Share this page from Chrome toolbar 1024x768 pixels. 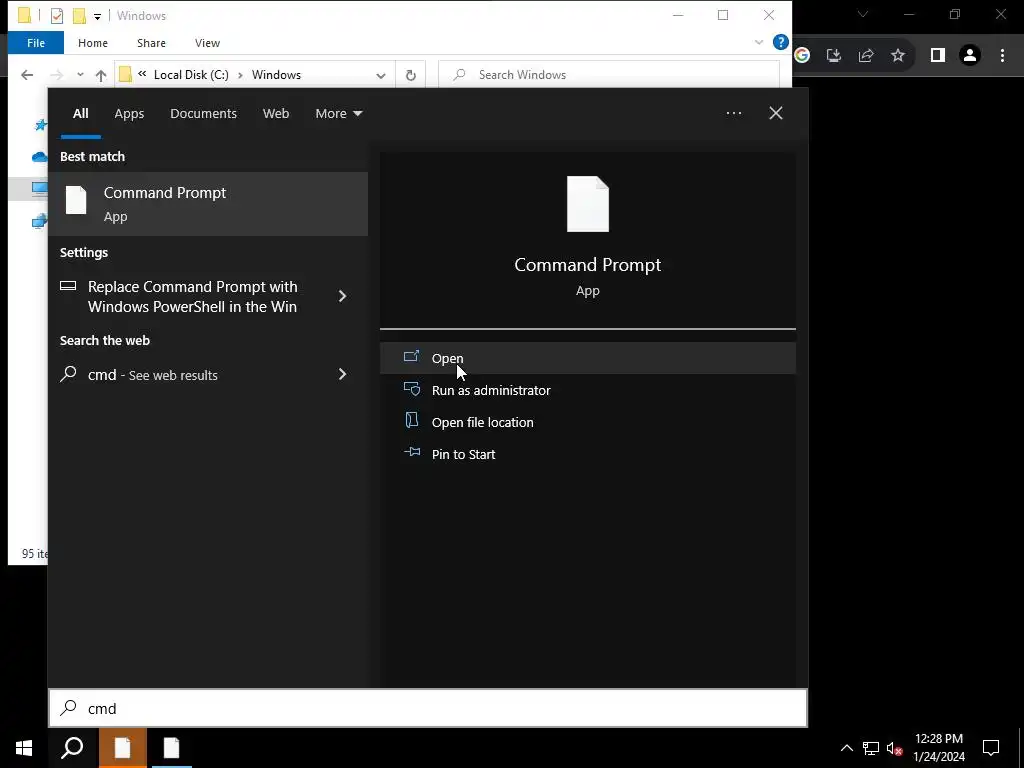click(x=866, y=56)
